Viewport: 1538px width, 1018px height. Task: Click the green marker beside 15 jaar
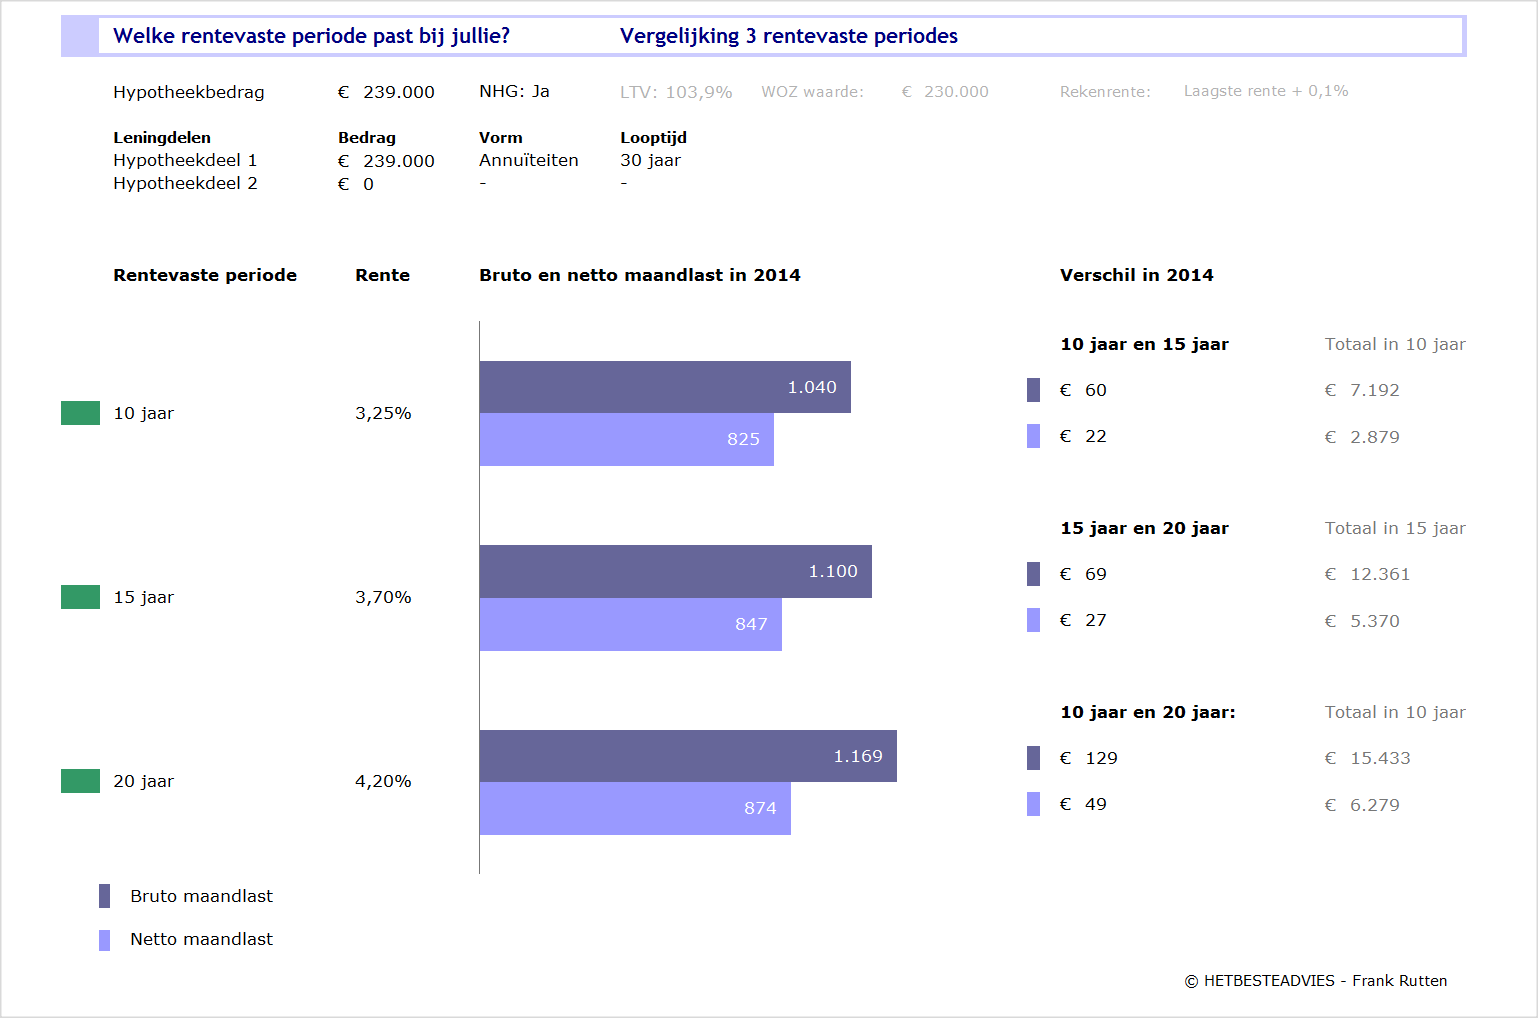tap(80, 597)
